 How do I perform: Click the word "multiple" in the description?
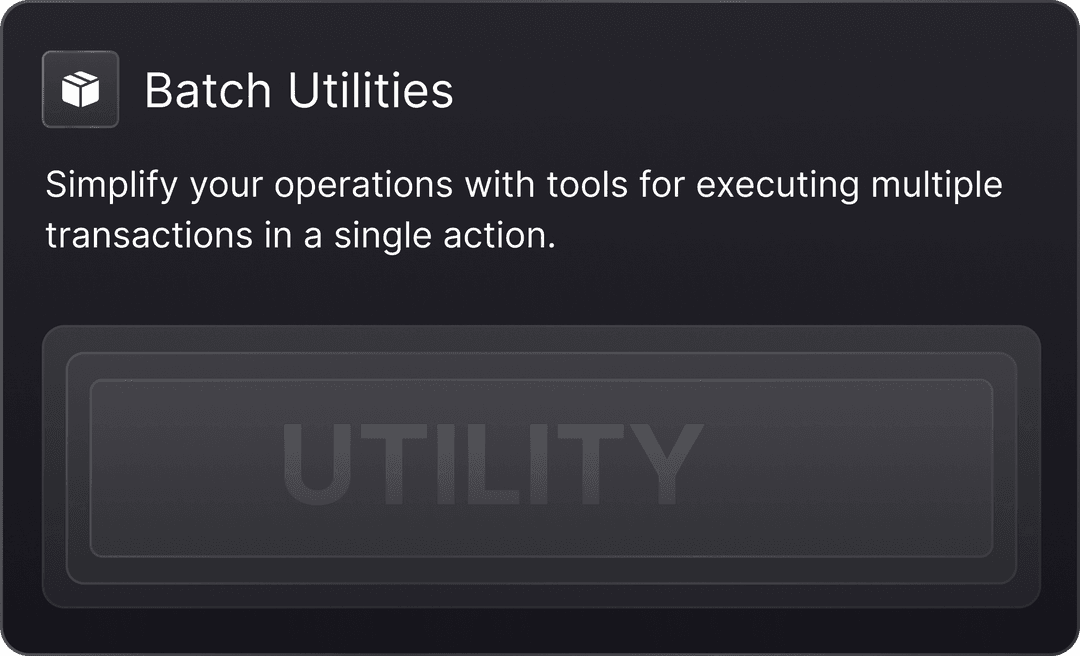click(936, 186)
